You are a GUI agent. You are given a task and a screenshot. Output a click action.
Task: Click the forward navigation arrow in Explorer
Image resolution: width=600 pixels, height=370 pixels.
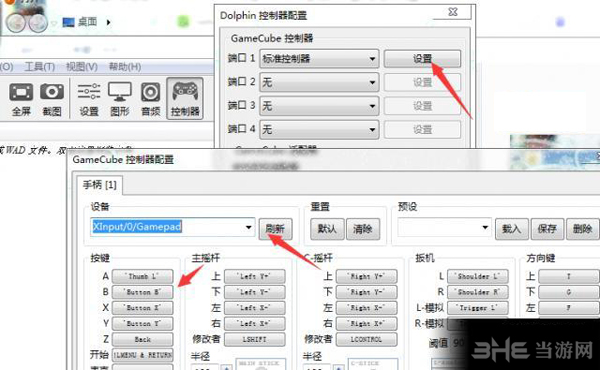click(38, 23)
